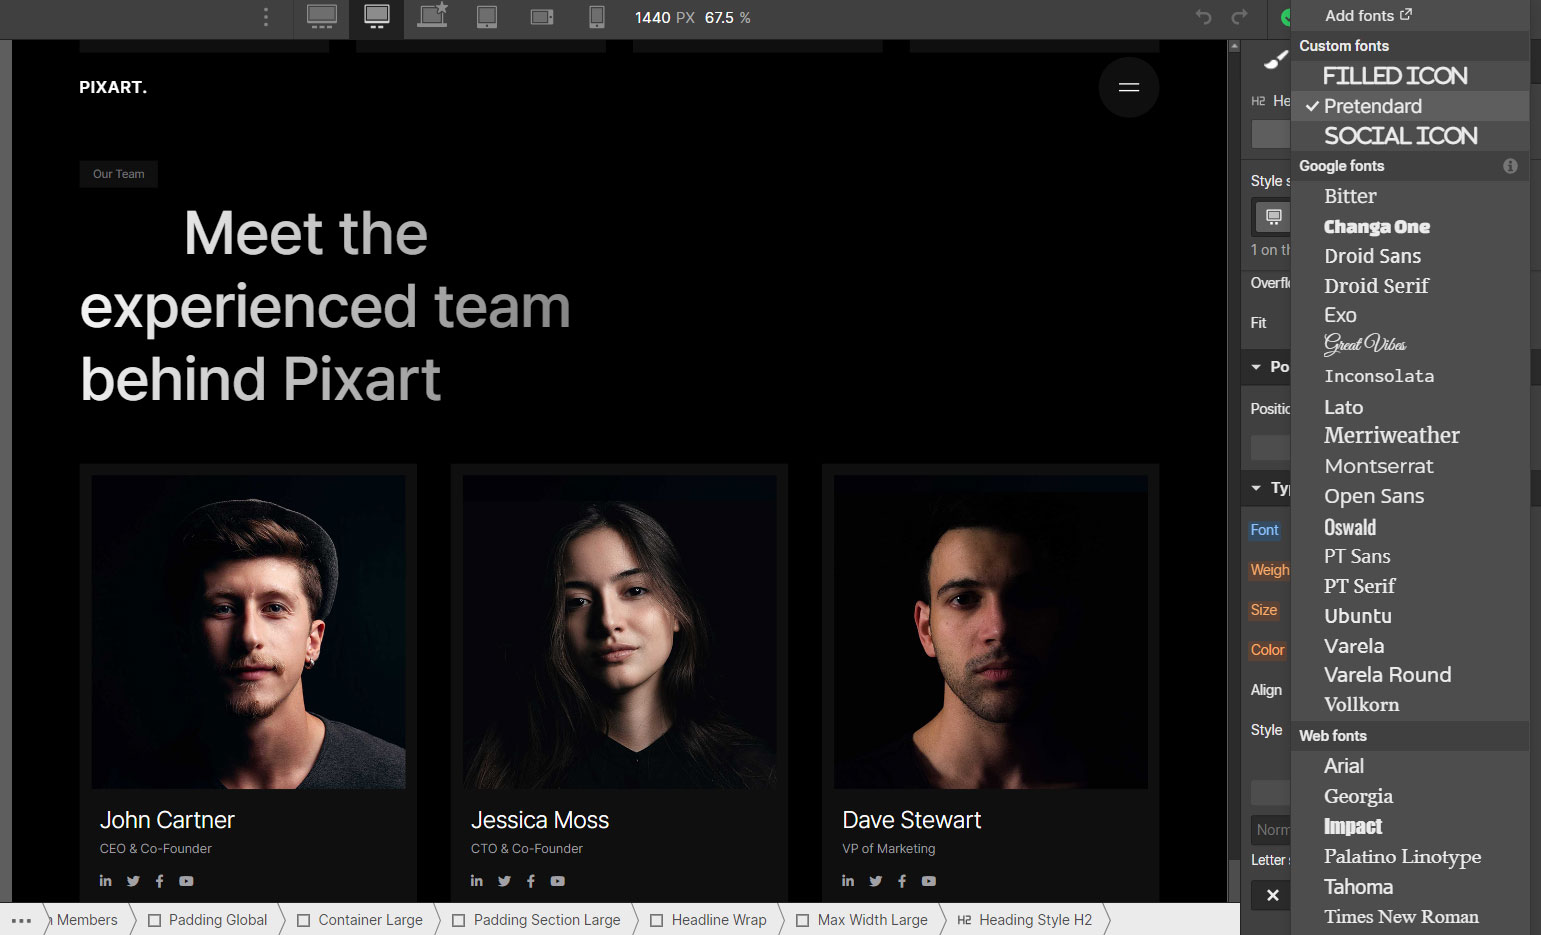Switch to the base desktop breakpoint
This screenshot has height=935, width=1541.
[x=376, y=17]
